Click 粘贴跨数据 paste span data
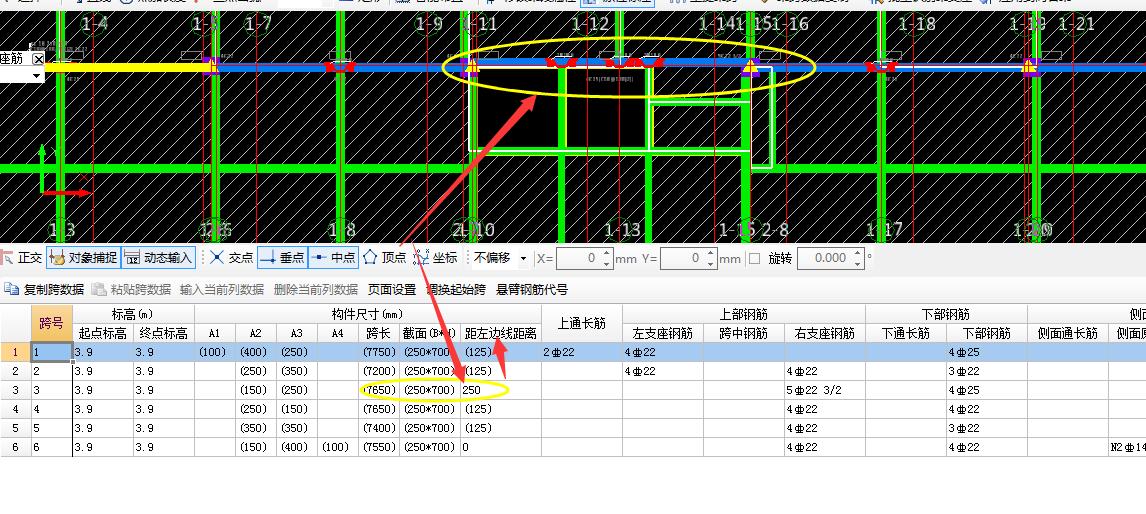The height and width of the screenshot is (514, 1146). [x=132, y=290]
